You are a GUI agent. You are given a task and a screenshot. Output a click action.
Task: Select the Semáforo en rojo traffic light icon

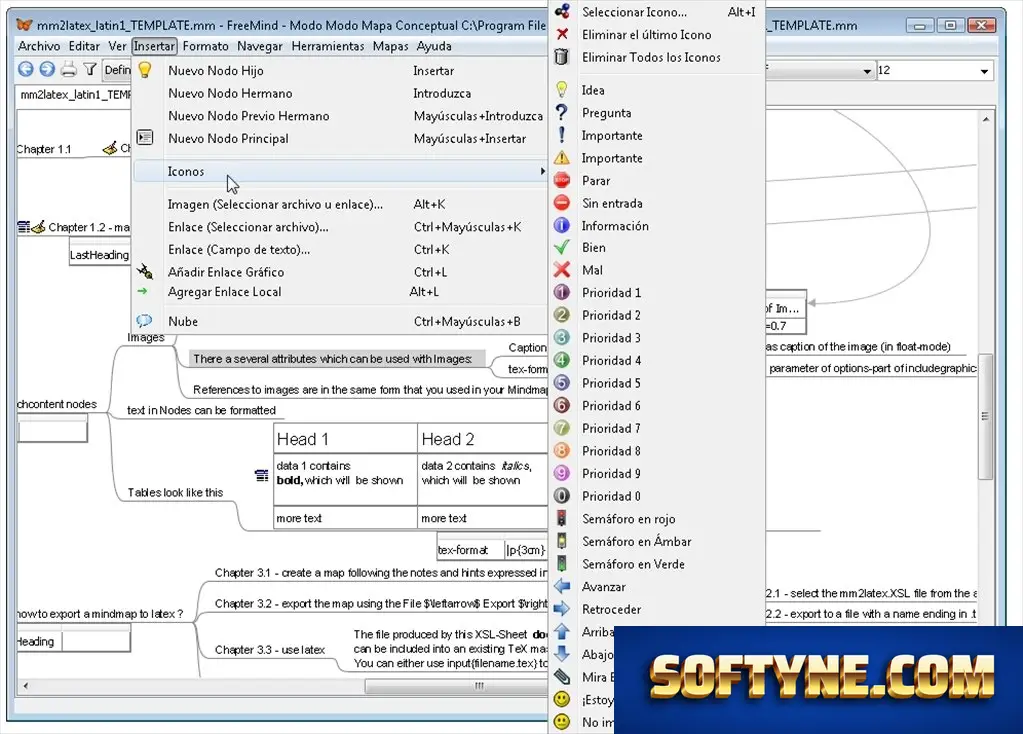561,519
